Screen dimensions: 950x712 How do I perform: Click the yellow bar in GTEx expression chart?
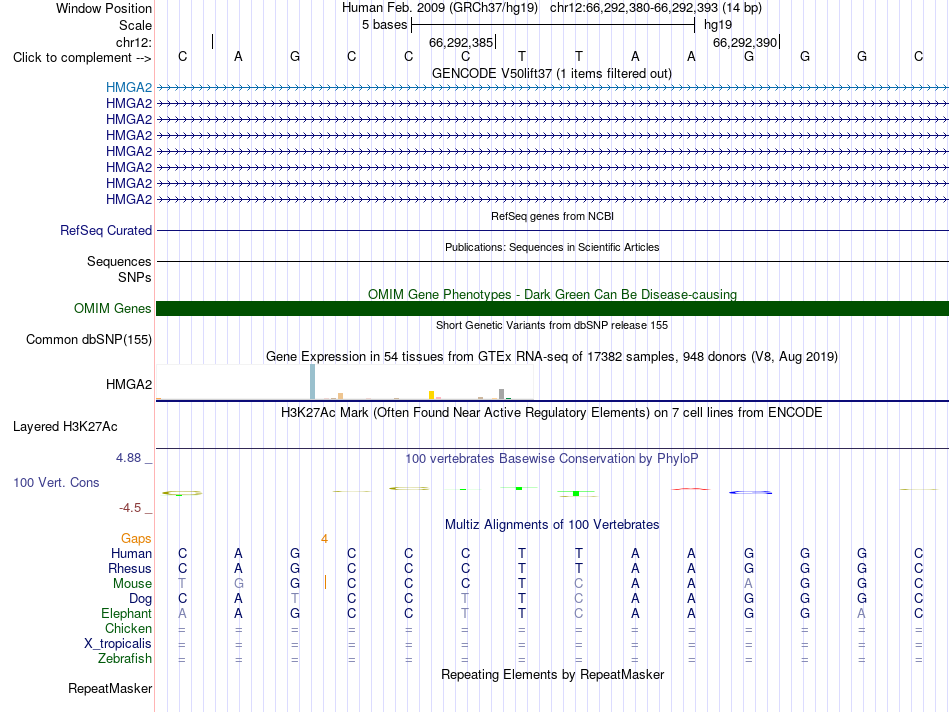tap(431, 395)
